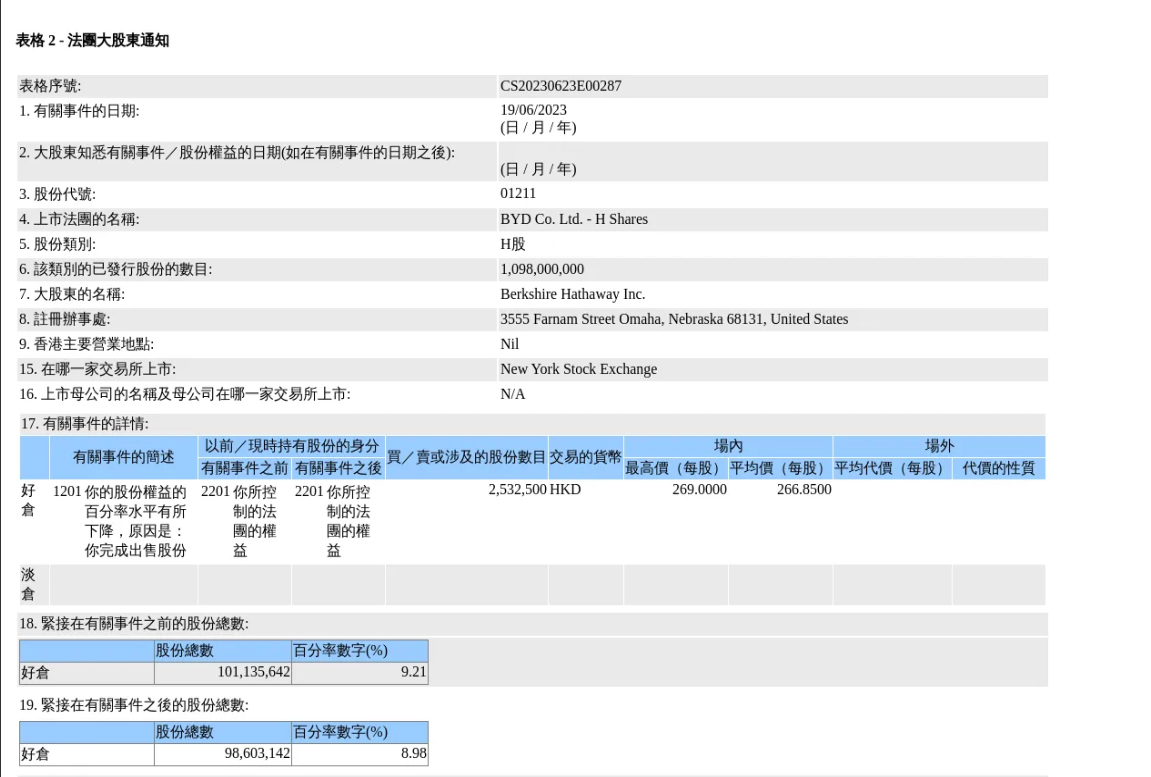The height and width of the screenshot is (777, 1151).
Task: Click the label 15. 在哪一家交易所上市
Action: (98, 369)
